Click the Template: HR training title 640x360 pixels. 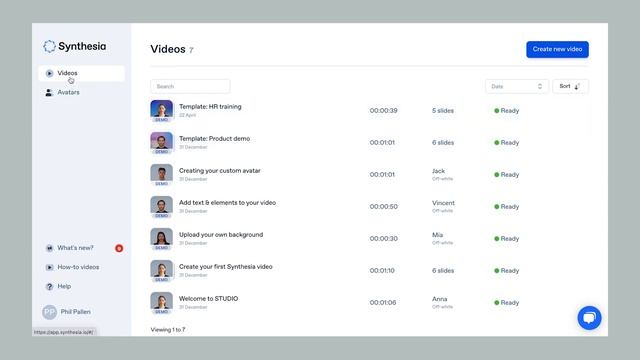[210, 107]
